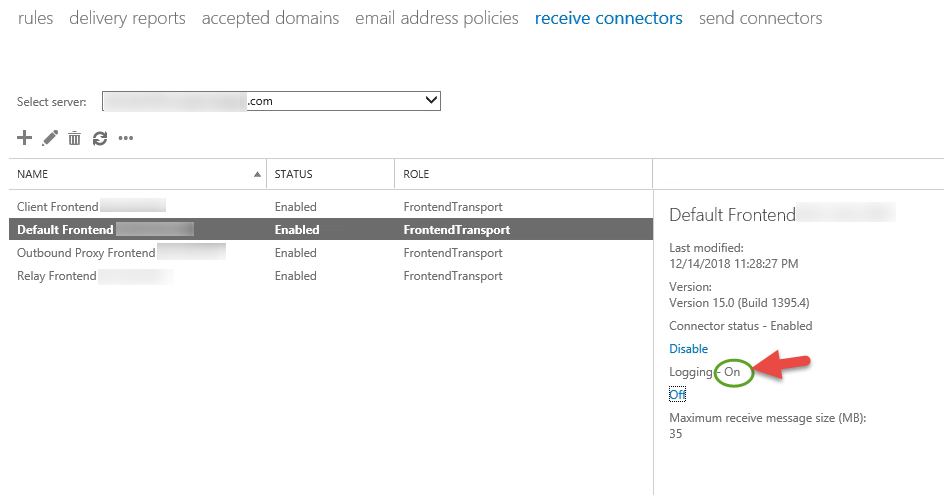Select the receive connectors tab
This screenshot has width=944, height=495.
point(608,18)
